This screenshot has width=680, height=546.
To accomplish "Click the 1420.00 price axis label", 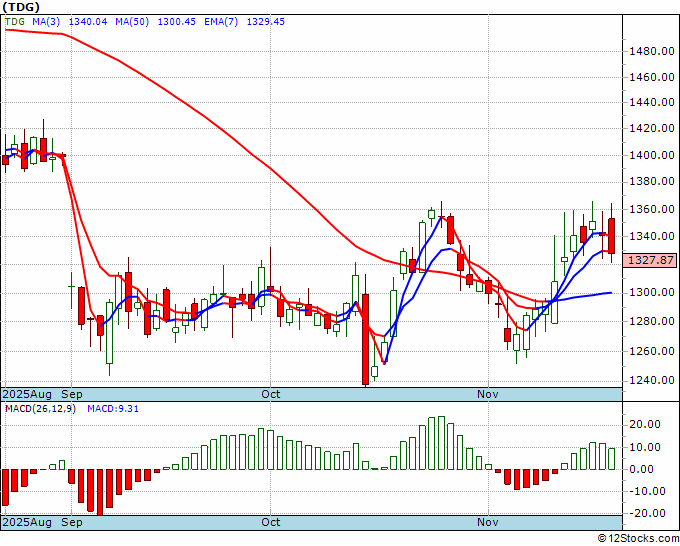I will 652,128.
